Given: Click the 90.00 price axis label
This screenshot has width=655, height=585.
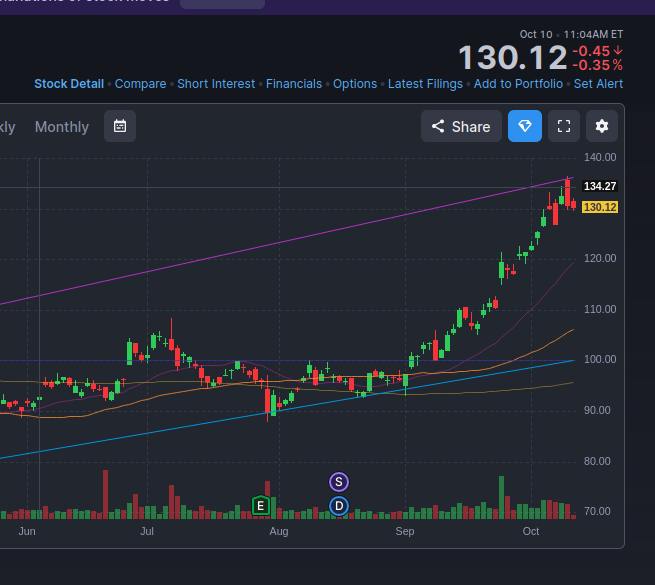Looking at the screenshot, I should (597, 410).
